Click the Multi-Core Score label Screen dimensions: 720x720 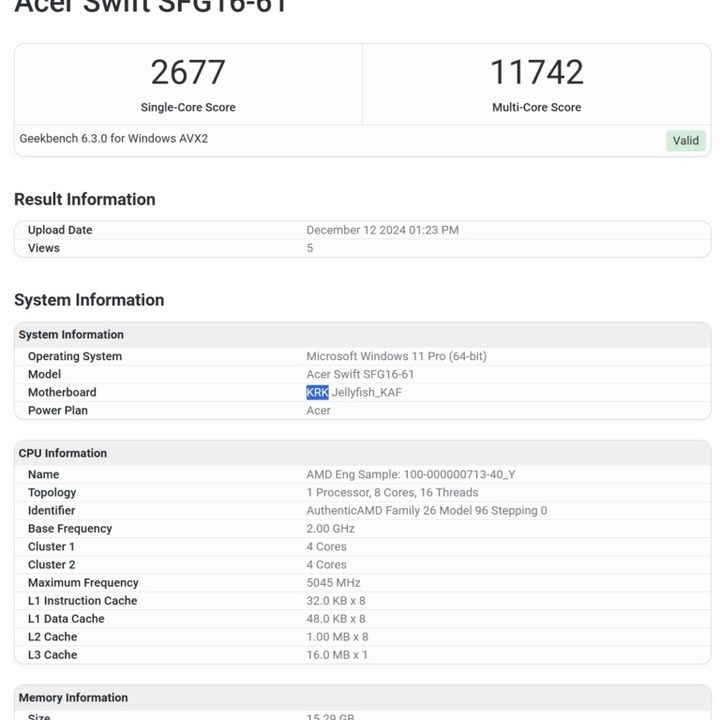536,107
